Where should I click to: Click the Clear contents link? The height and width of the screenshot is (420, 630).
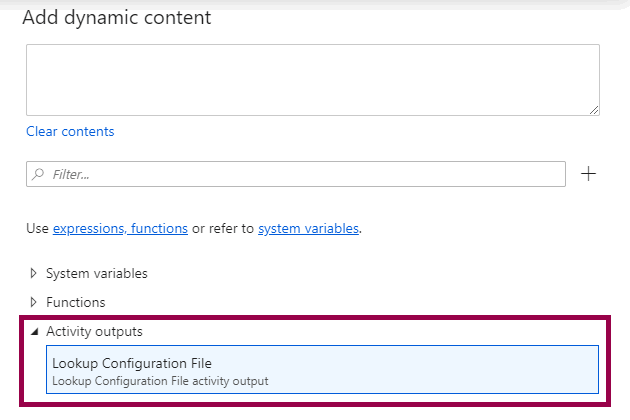point(70,131)
